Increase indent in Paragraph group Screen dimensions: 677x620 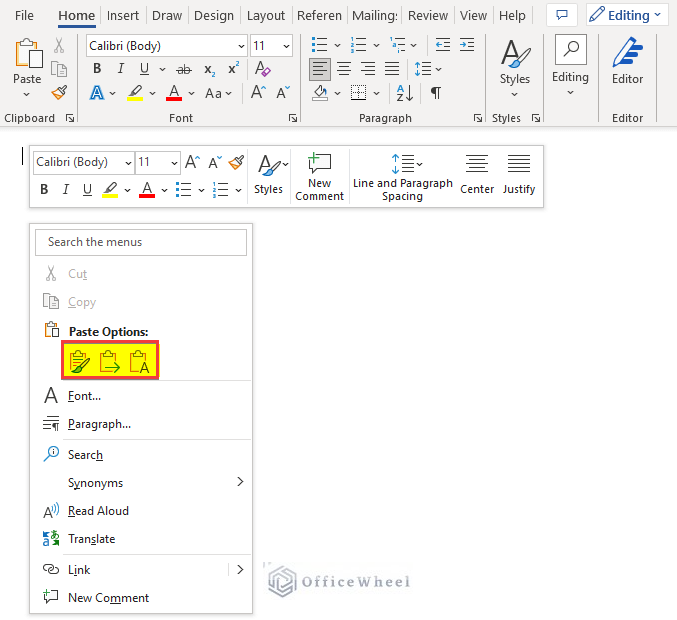[467, 45]
